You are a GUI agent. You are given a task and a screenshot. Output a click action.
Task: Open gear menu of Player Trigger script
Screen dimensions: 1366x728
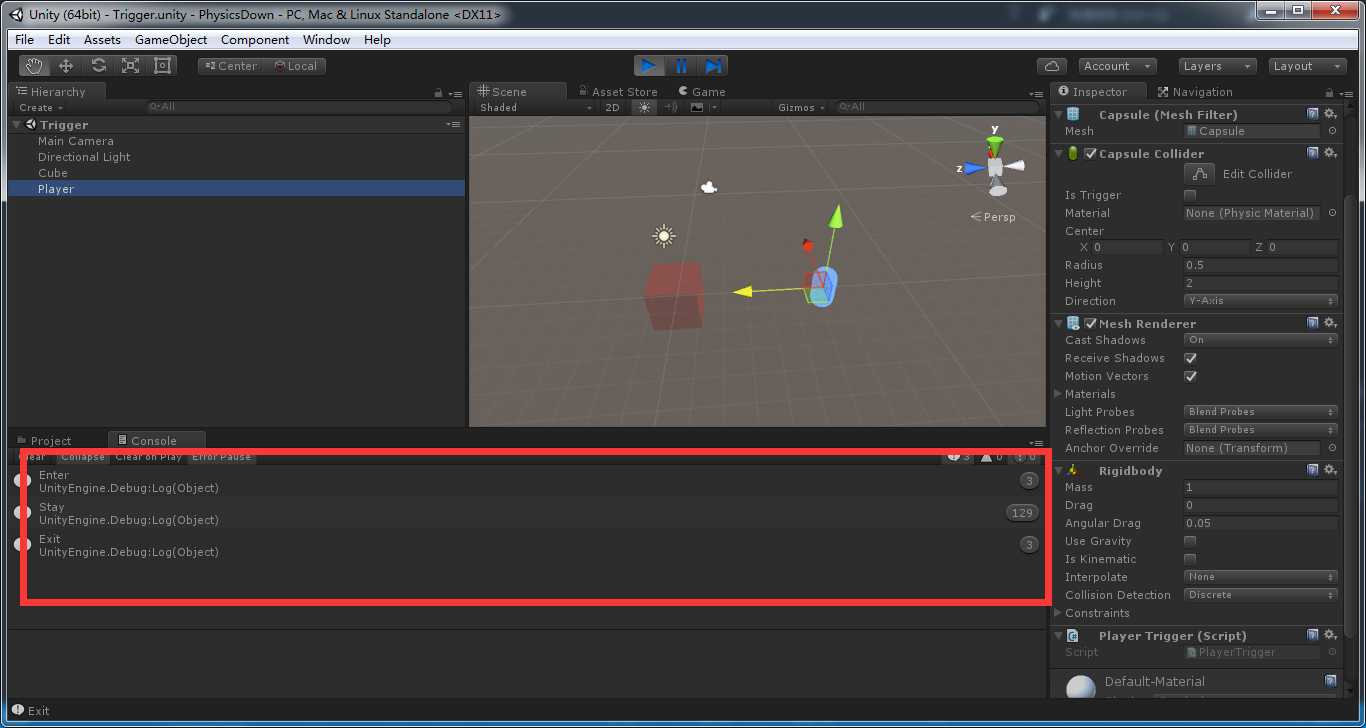pos(1330,635)
